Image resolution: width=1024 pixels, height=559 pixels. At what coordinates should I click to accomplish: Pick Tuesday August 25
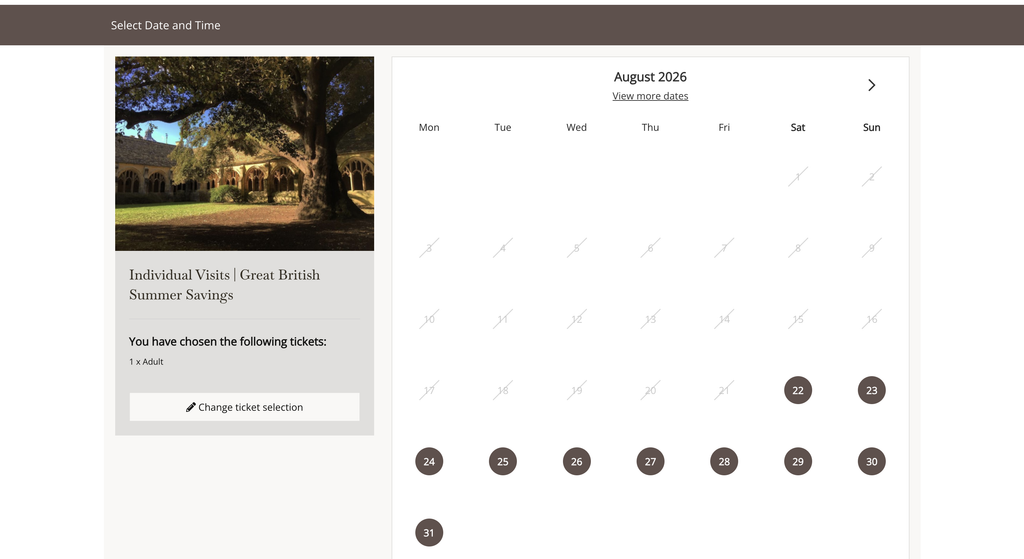[503, 461]
